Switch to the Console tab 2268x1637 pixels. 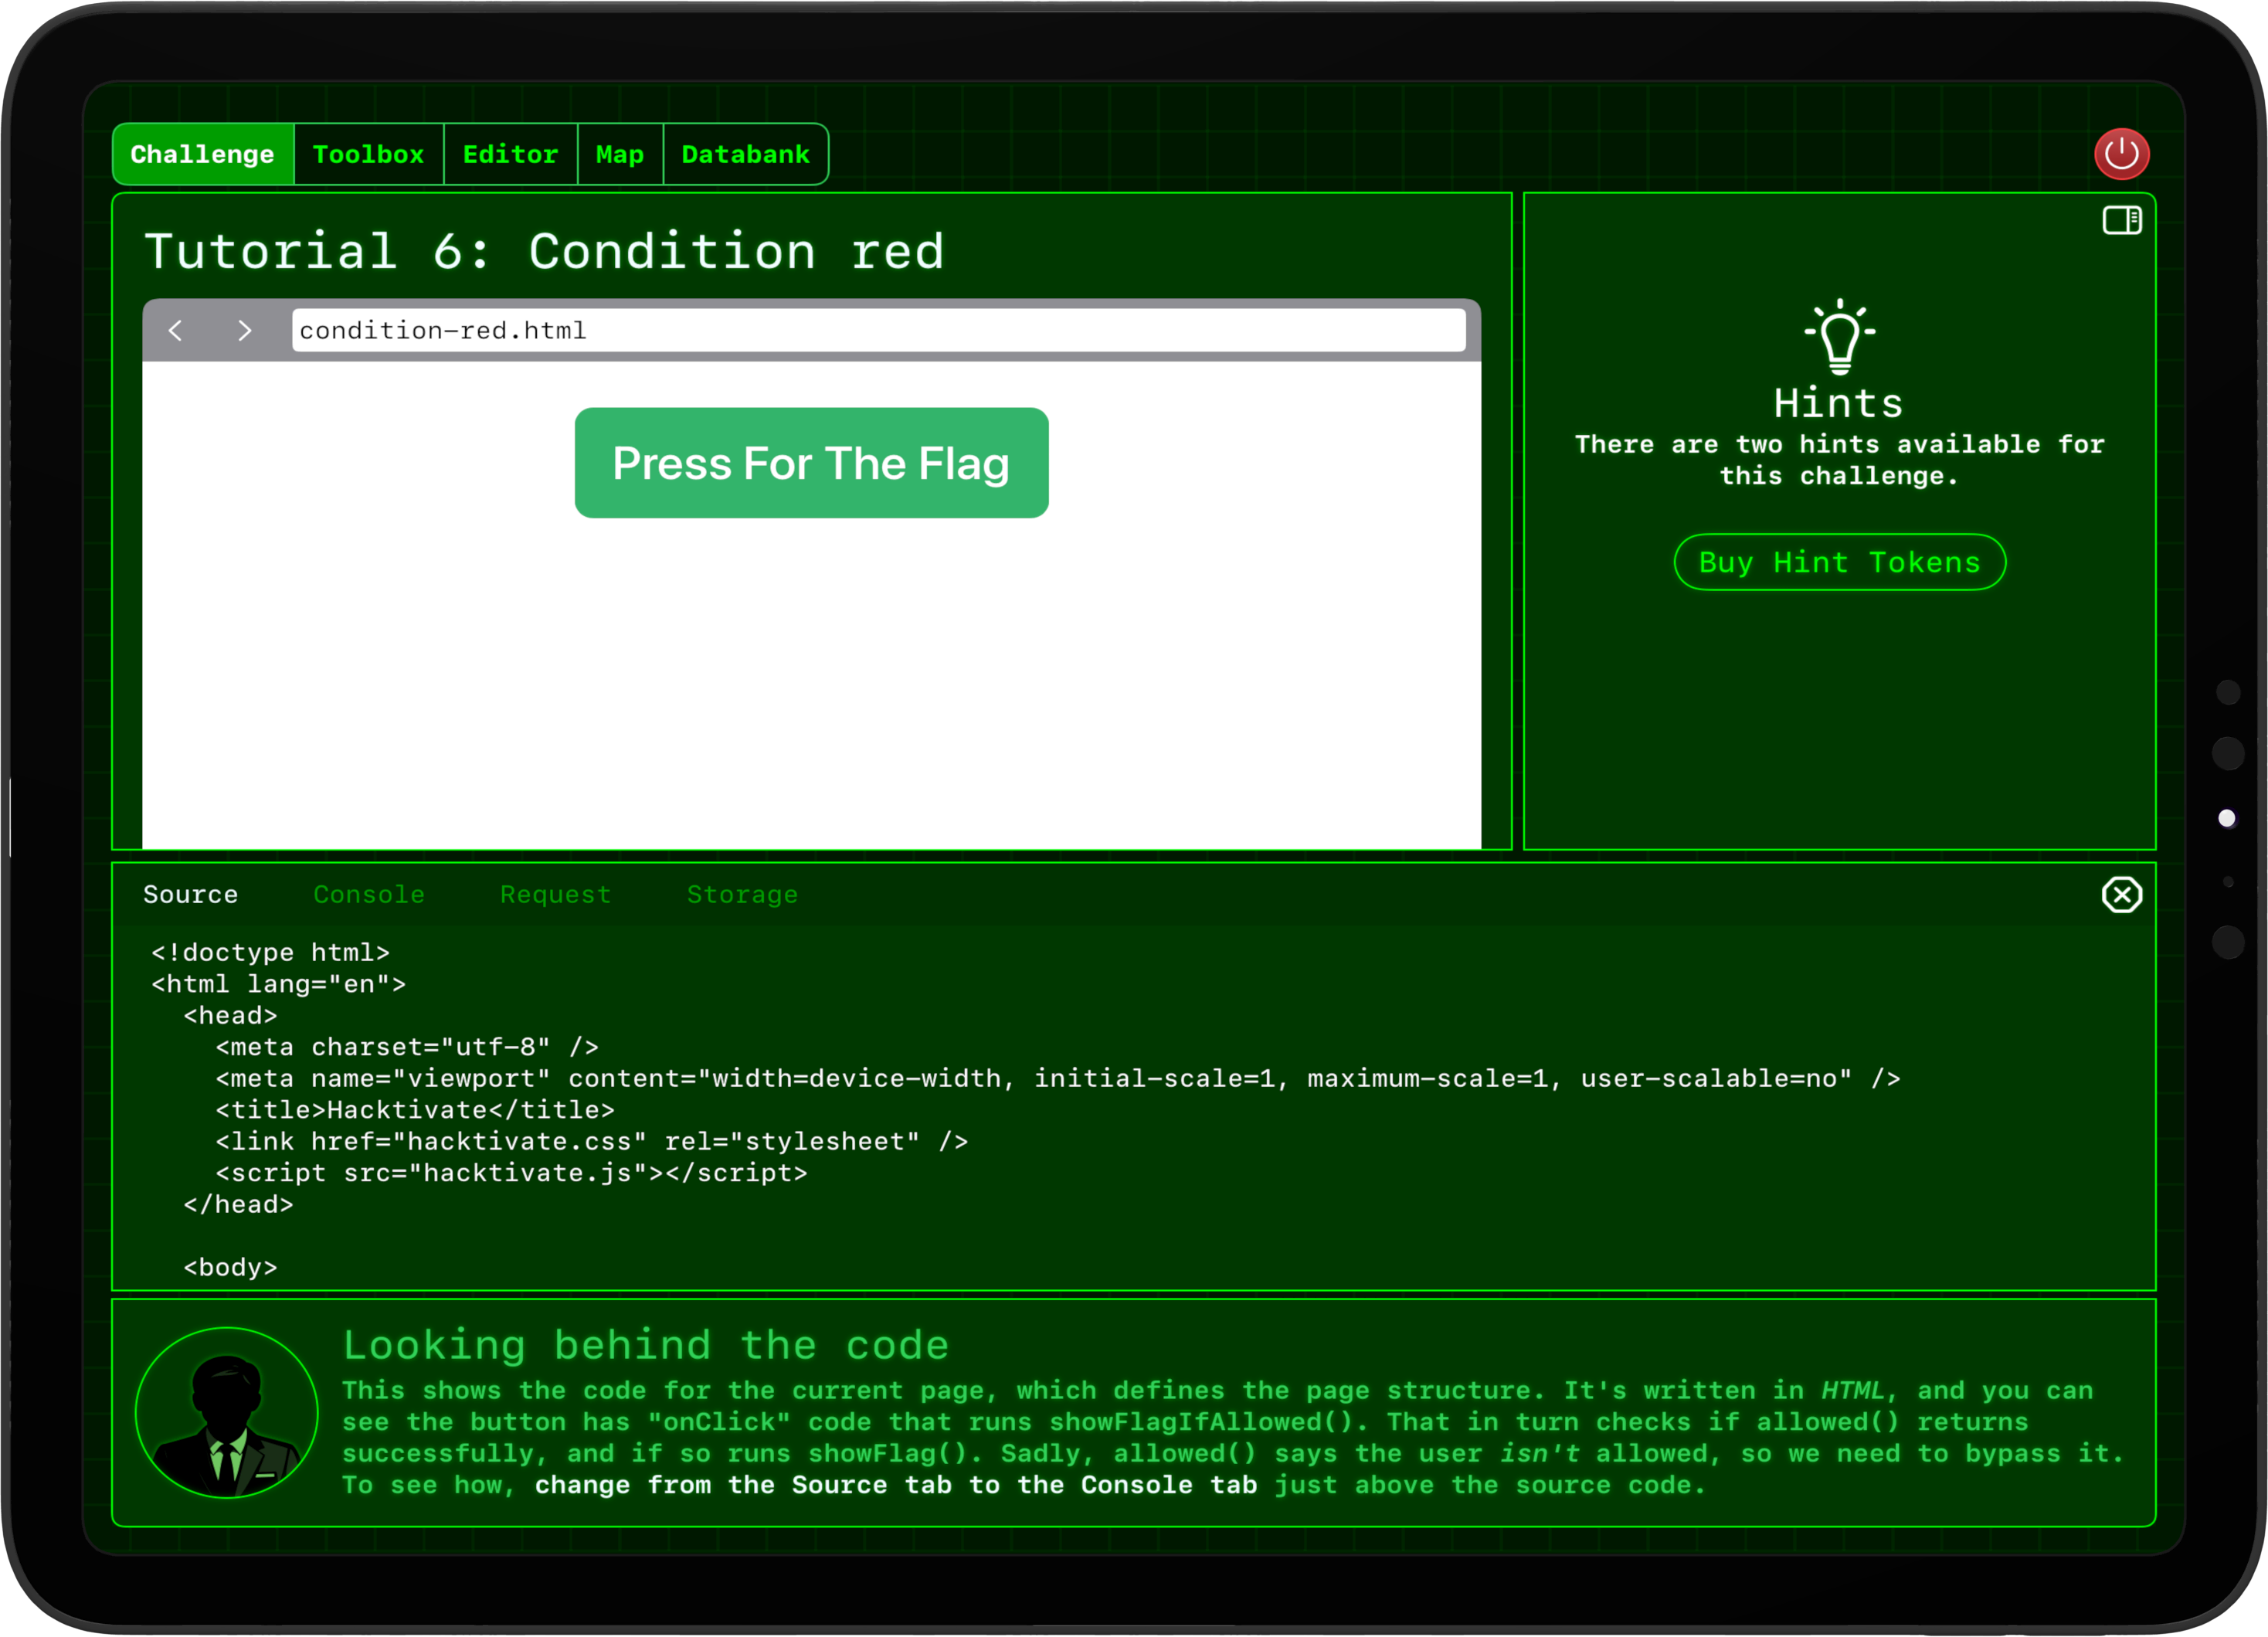coord(369,894)
